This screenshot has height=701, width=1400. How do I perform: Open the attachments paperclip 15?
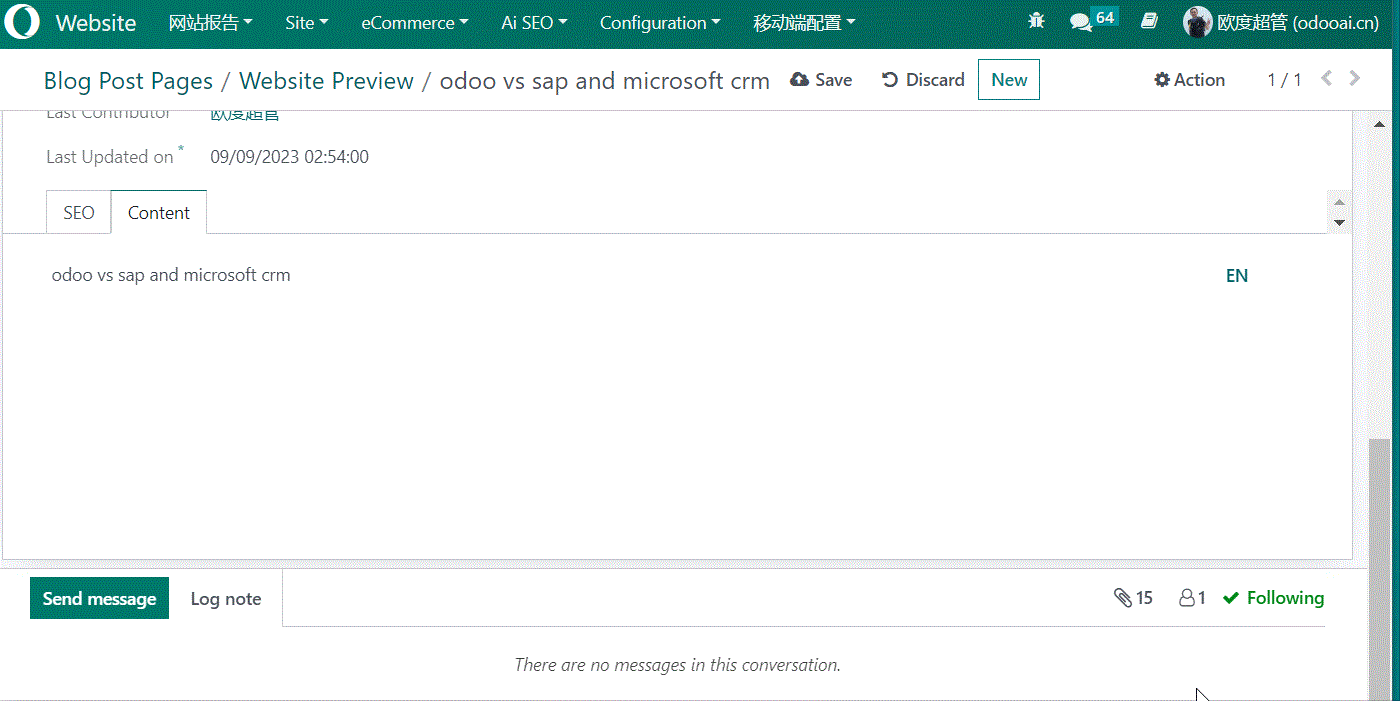1133,598
